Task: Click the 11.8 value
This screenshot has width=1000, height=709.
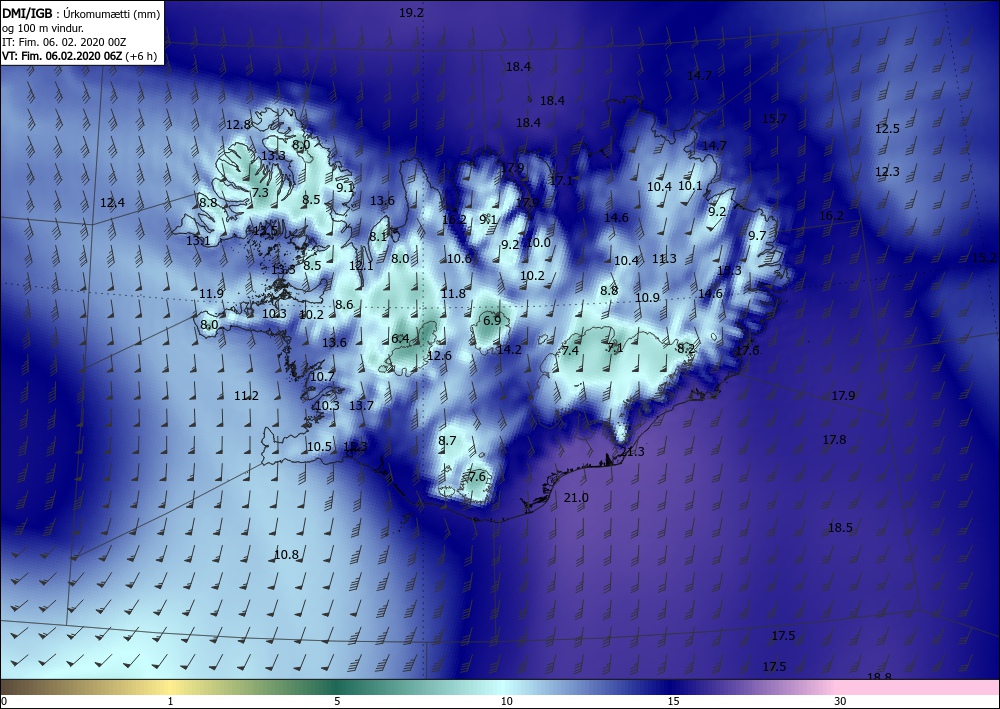Action: (x=453, y=294)
